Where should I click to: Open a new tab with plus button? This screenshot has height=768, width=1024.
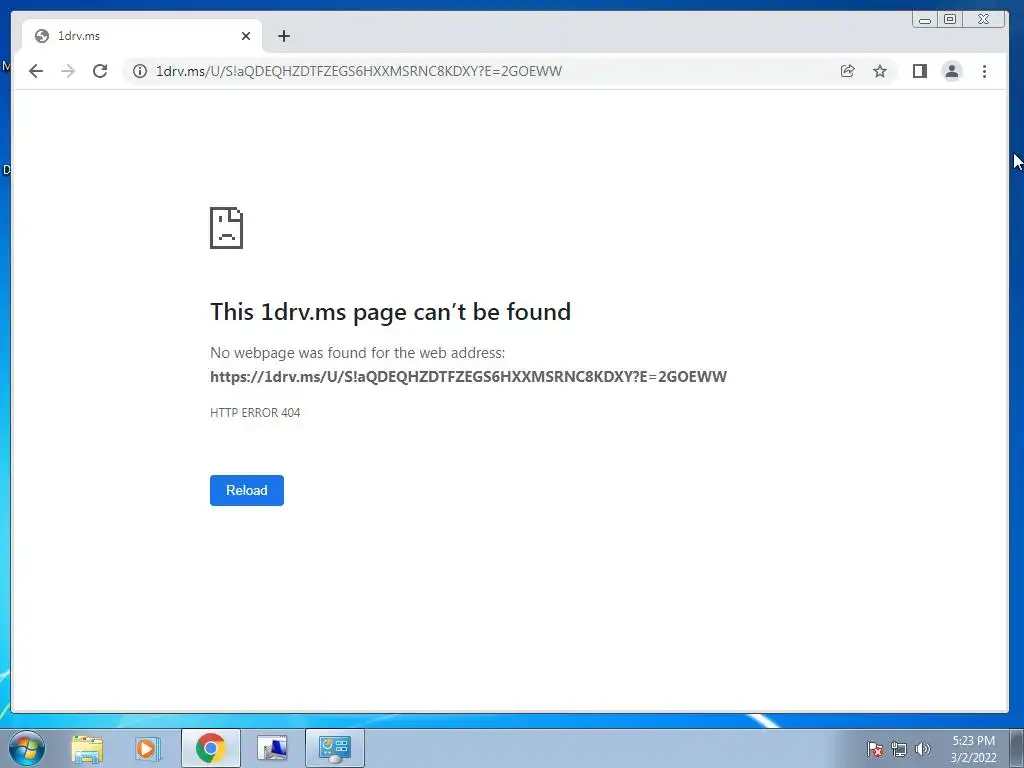click(x=283, y=36)
